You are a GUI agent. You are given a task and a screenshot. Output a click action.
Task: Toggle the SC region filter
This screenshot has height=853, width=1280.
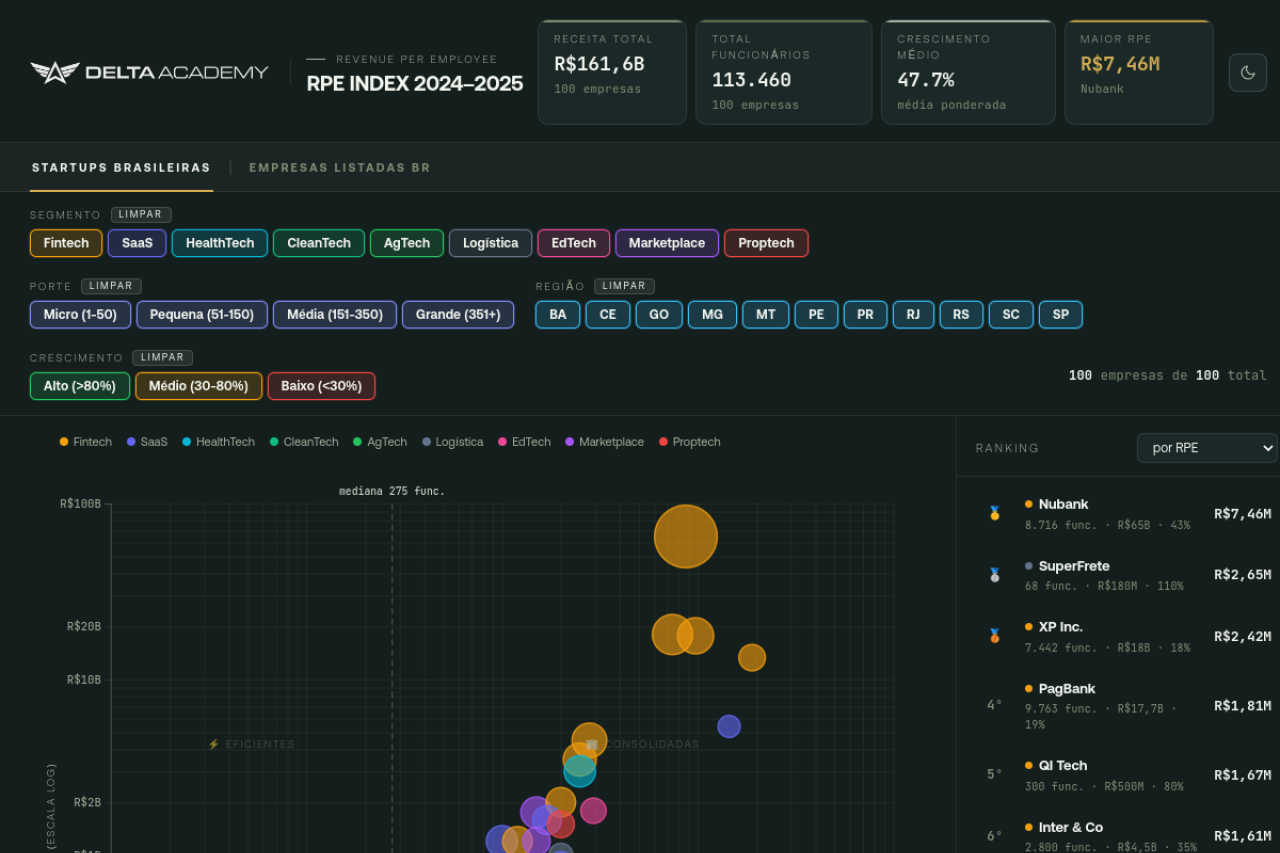[x=1011, y=315]
